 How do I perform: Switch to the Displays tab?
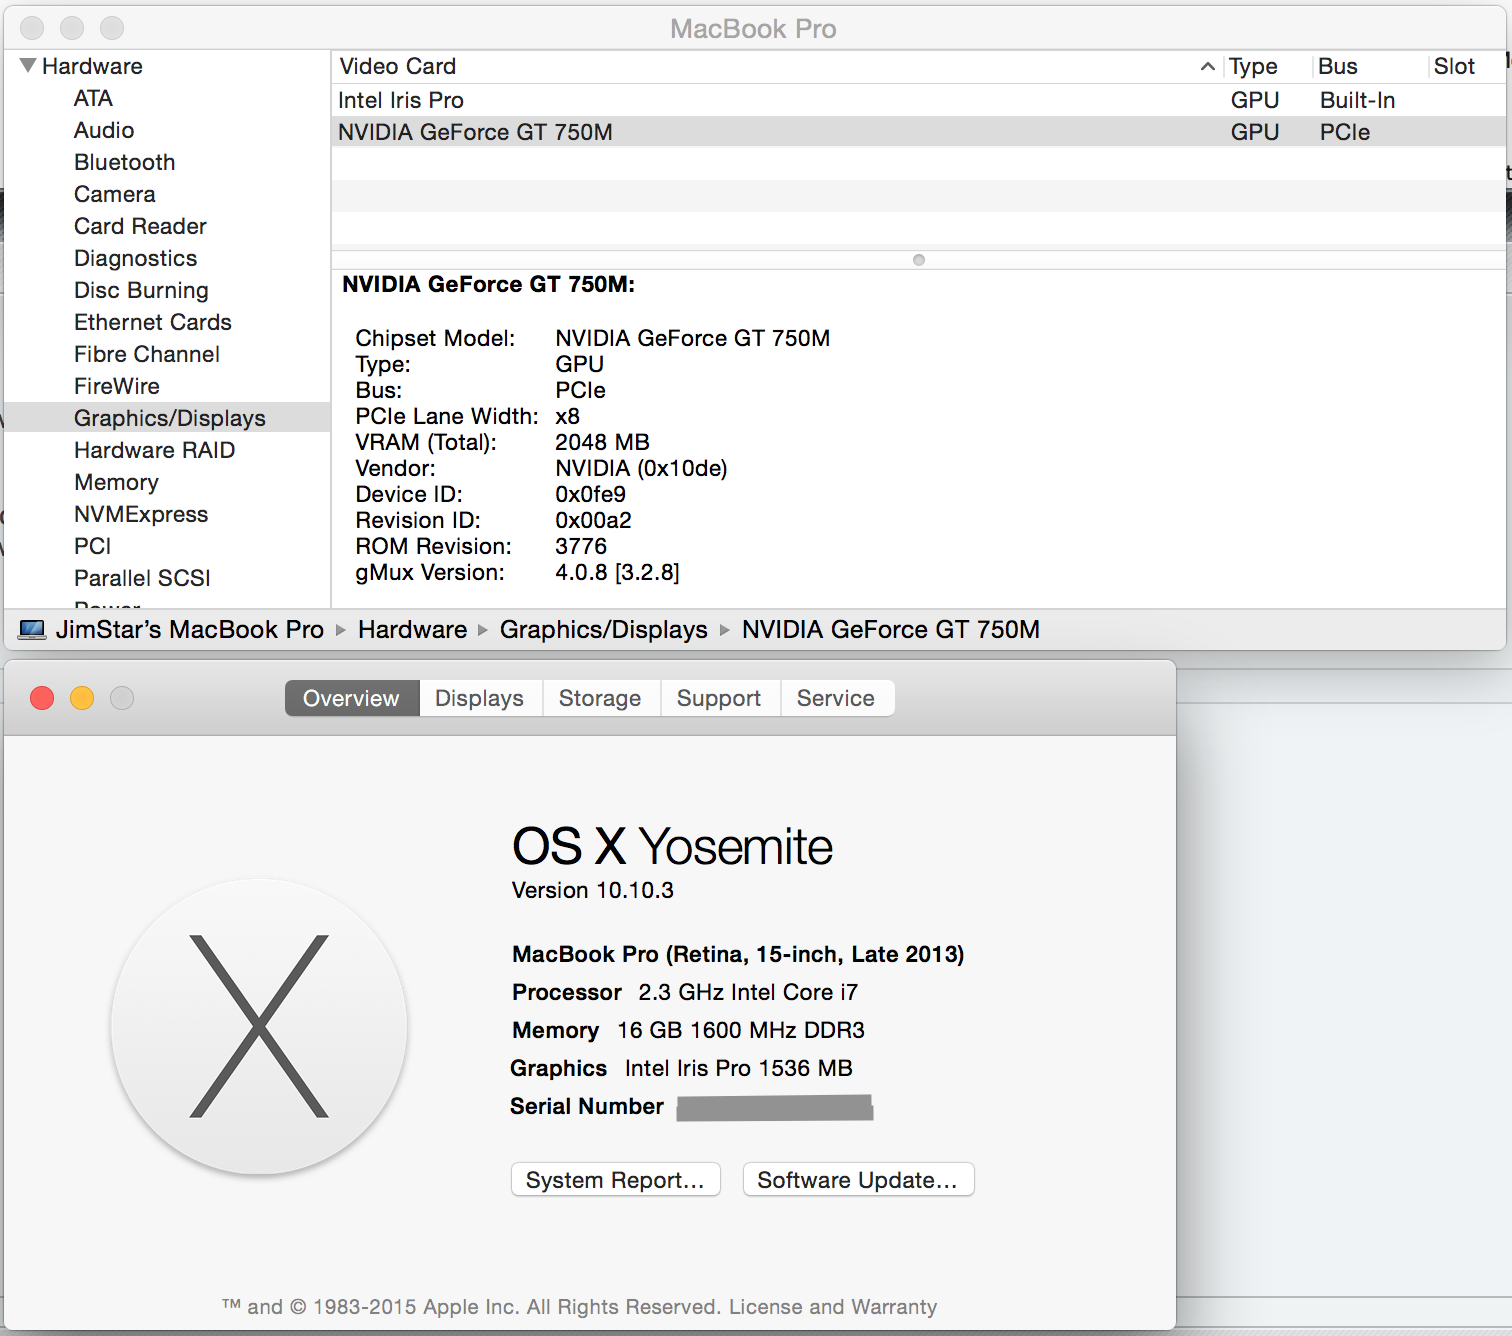(480, 698)
